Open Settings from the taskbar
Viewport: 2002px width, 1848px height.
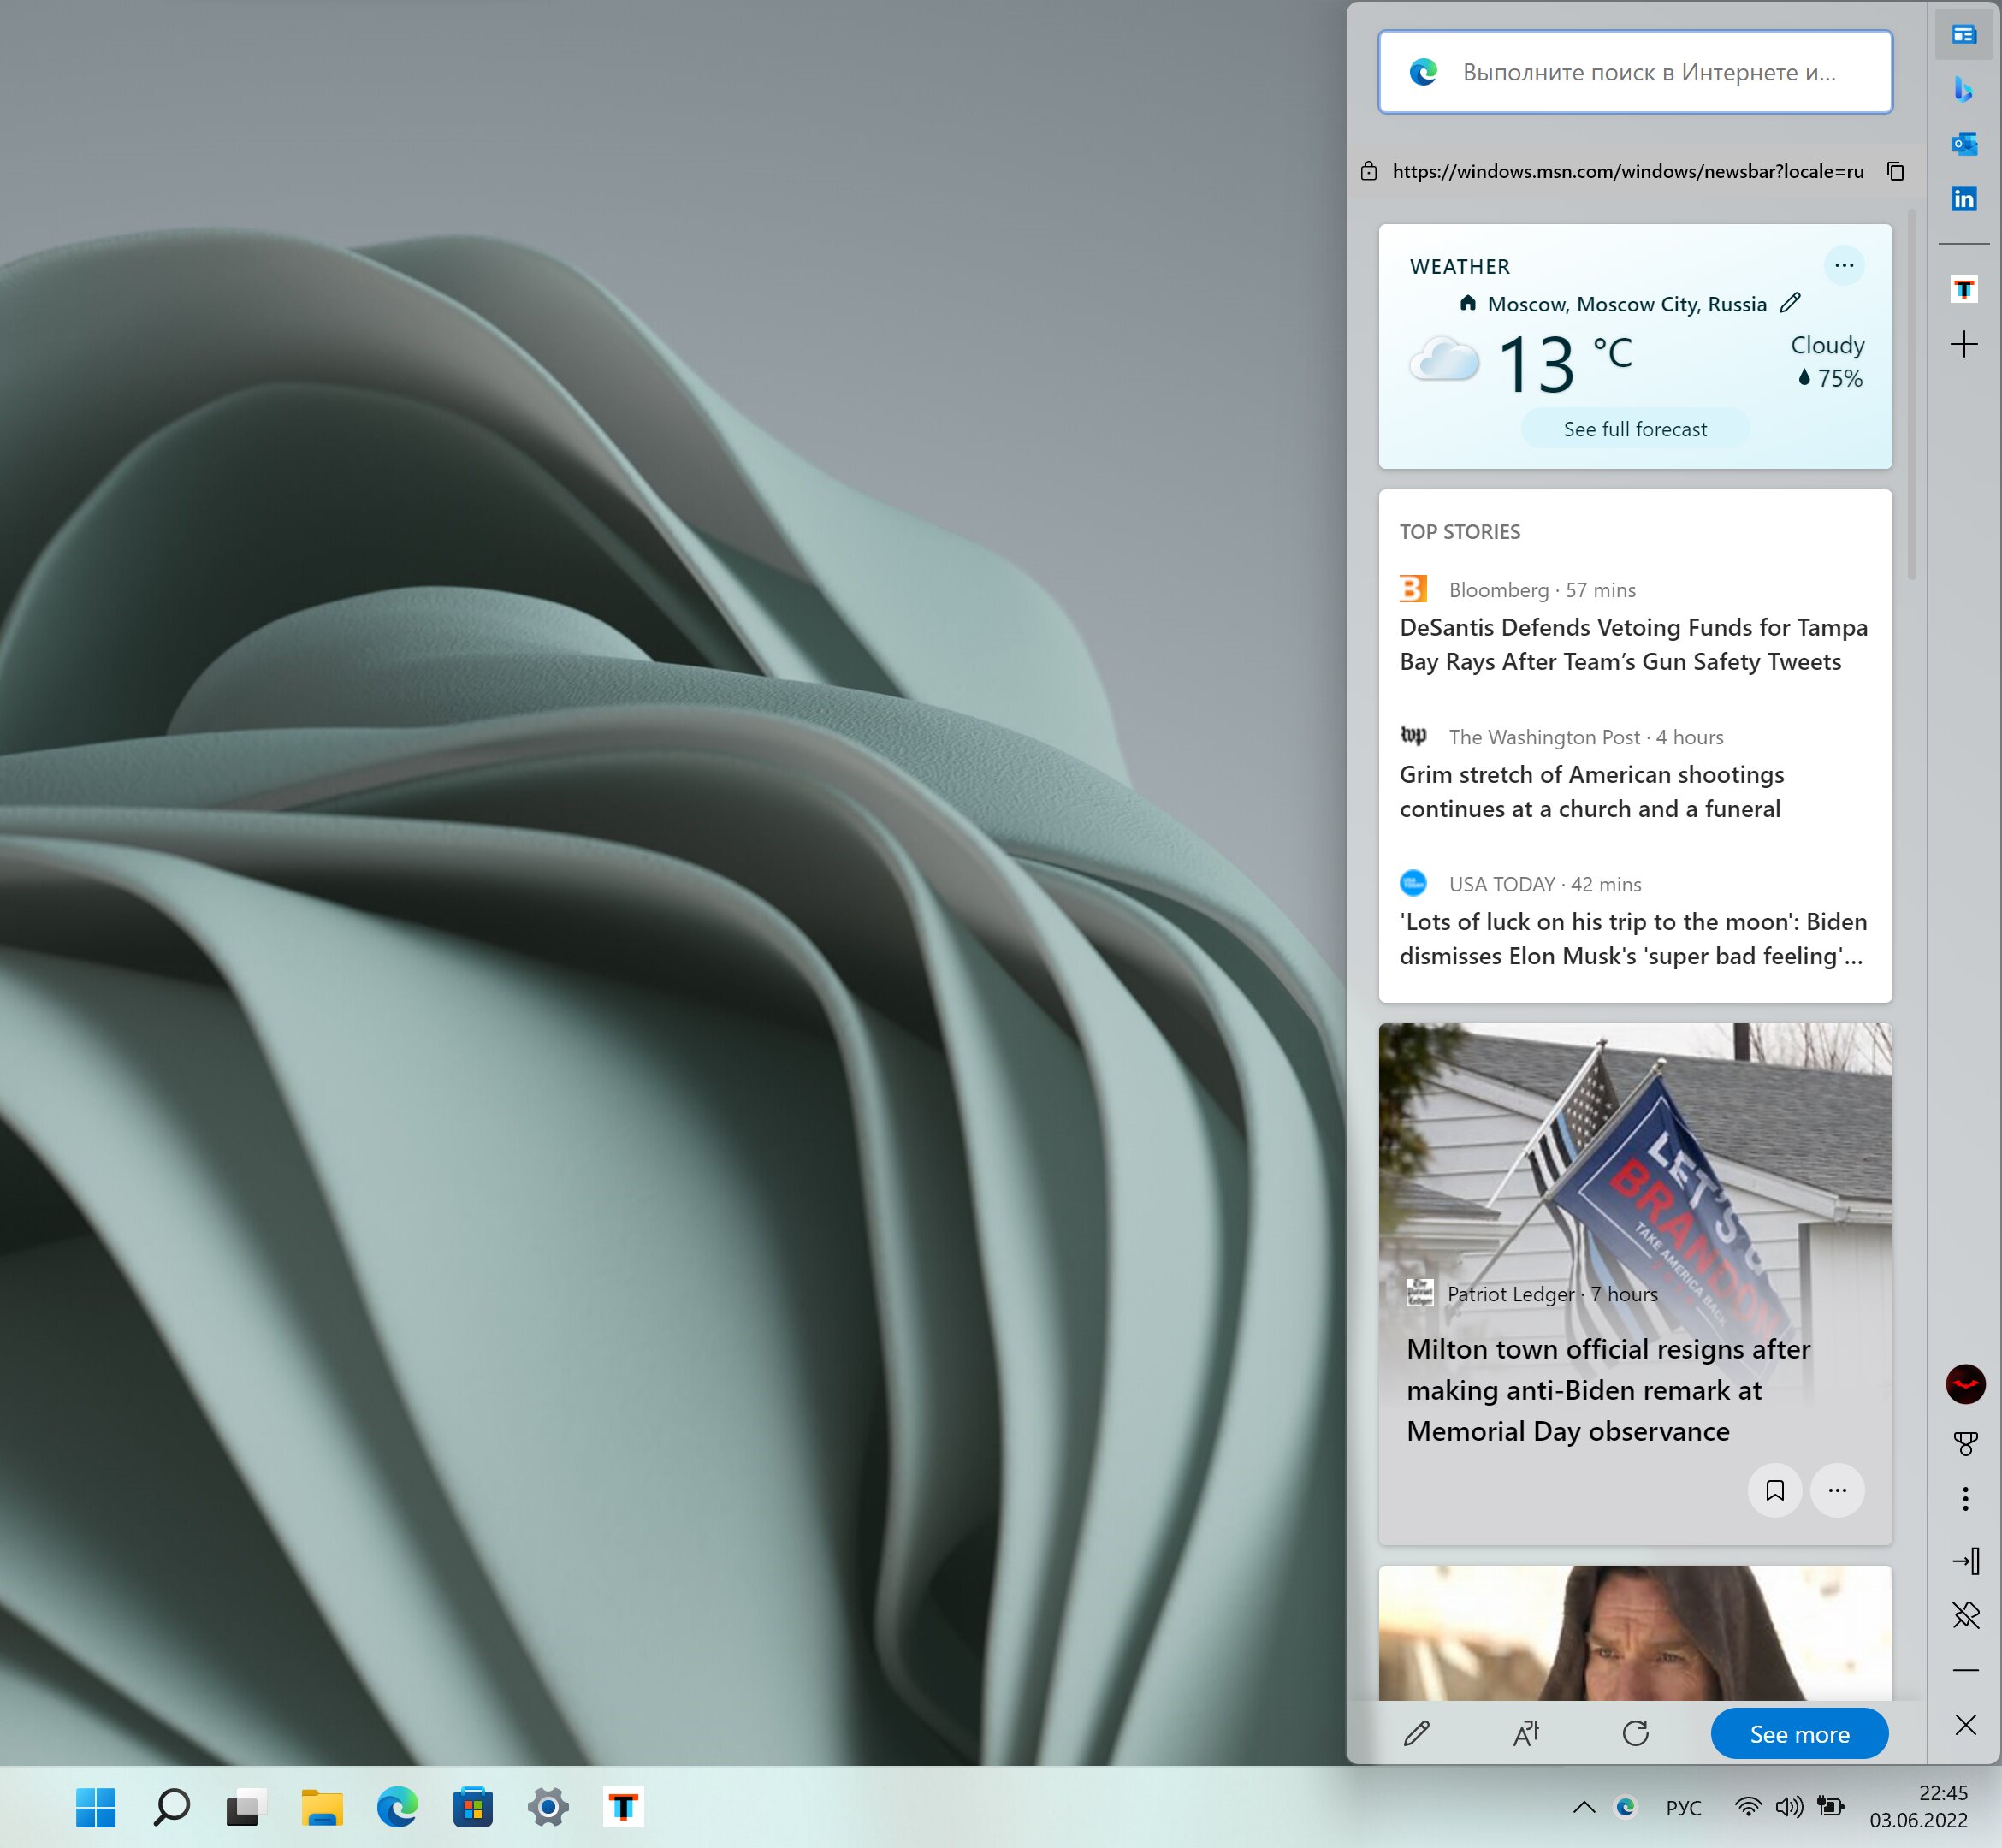click(x=548, y=1807)
